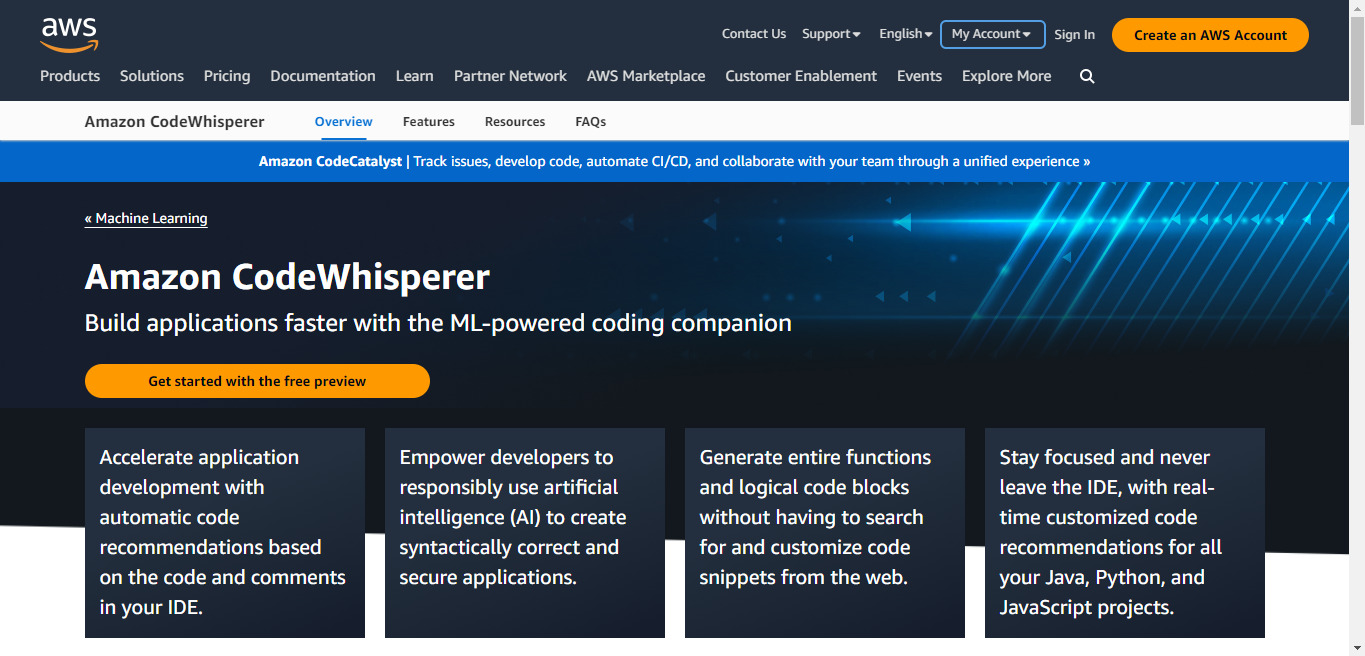The width and height of the screenshot is (1365, 656).
Task: Click the Amazon CodeWhisperer product name link
Action: pyautogui.click(x=175, y=122)
